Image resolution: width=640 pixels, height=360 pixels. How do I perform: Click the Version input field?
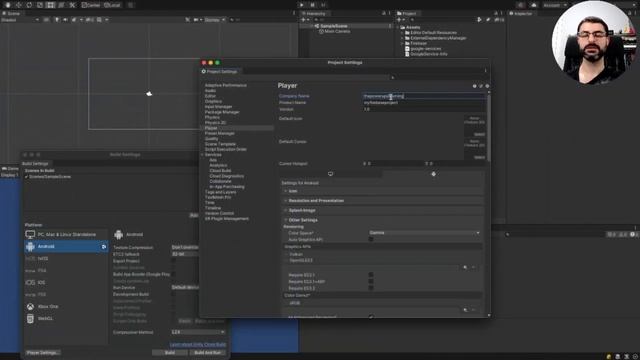[x=423, y=109]
